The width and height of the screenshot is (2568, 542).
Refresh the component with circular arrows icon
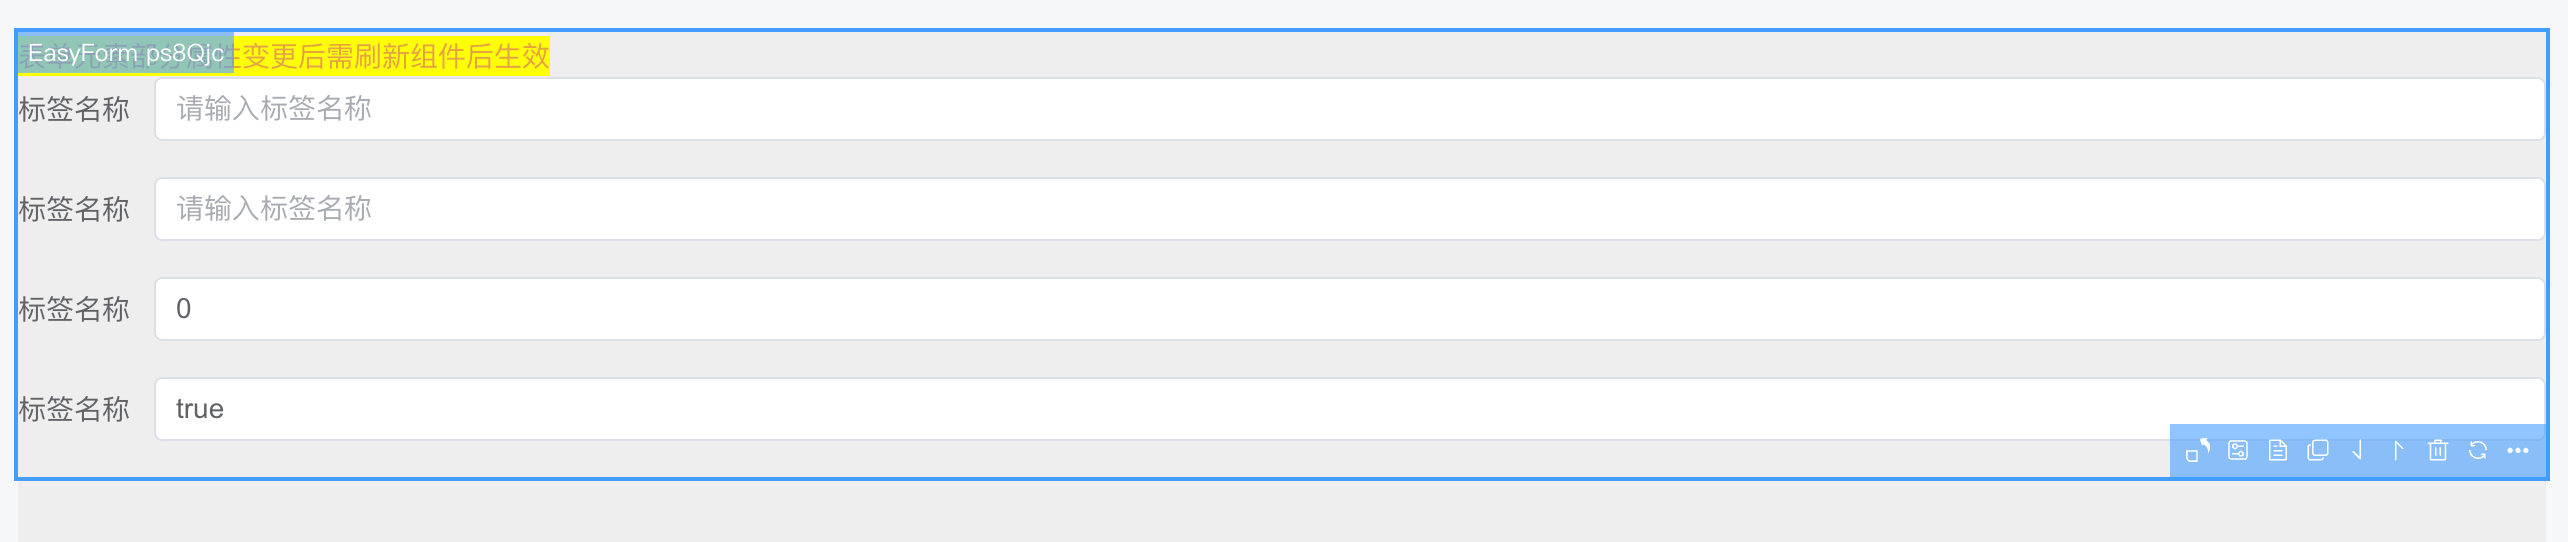click(2478, 451)
